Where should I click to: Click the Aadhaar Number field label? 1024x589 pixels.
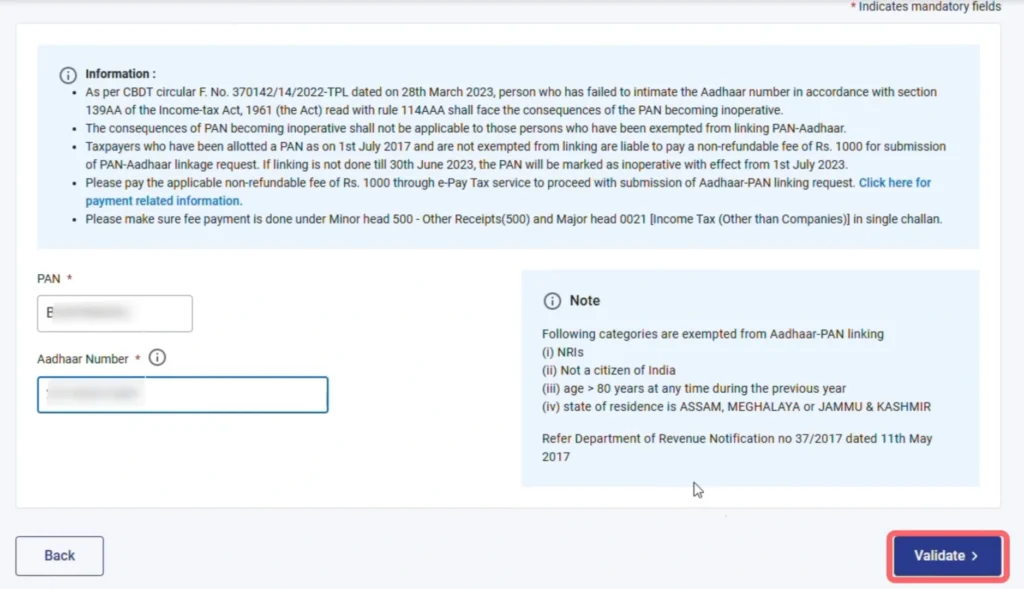click(x=83, y=359)
